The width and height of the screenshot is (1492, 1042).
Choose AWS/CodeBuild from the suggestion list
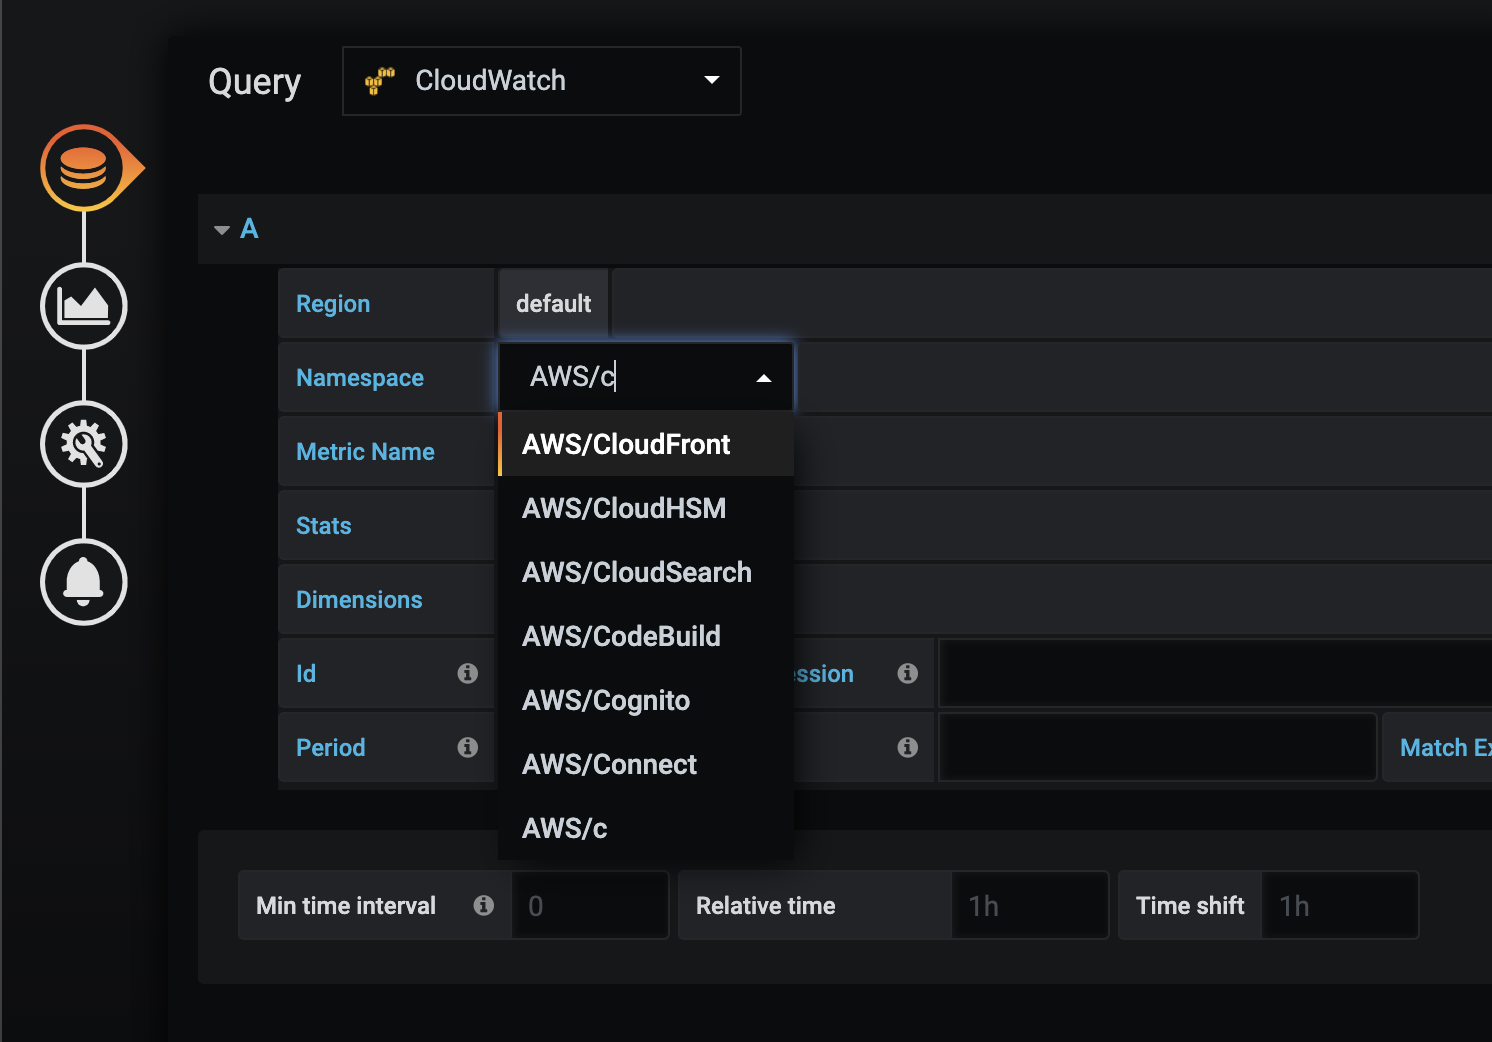[621, 636]
